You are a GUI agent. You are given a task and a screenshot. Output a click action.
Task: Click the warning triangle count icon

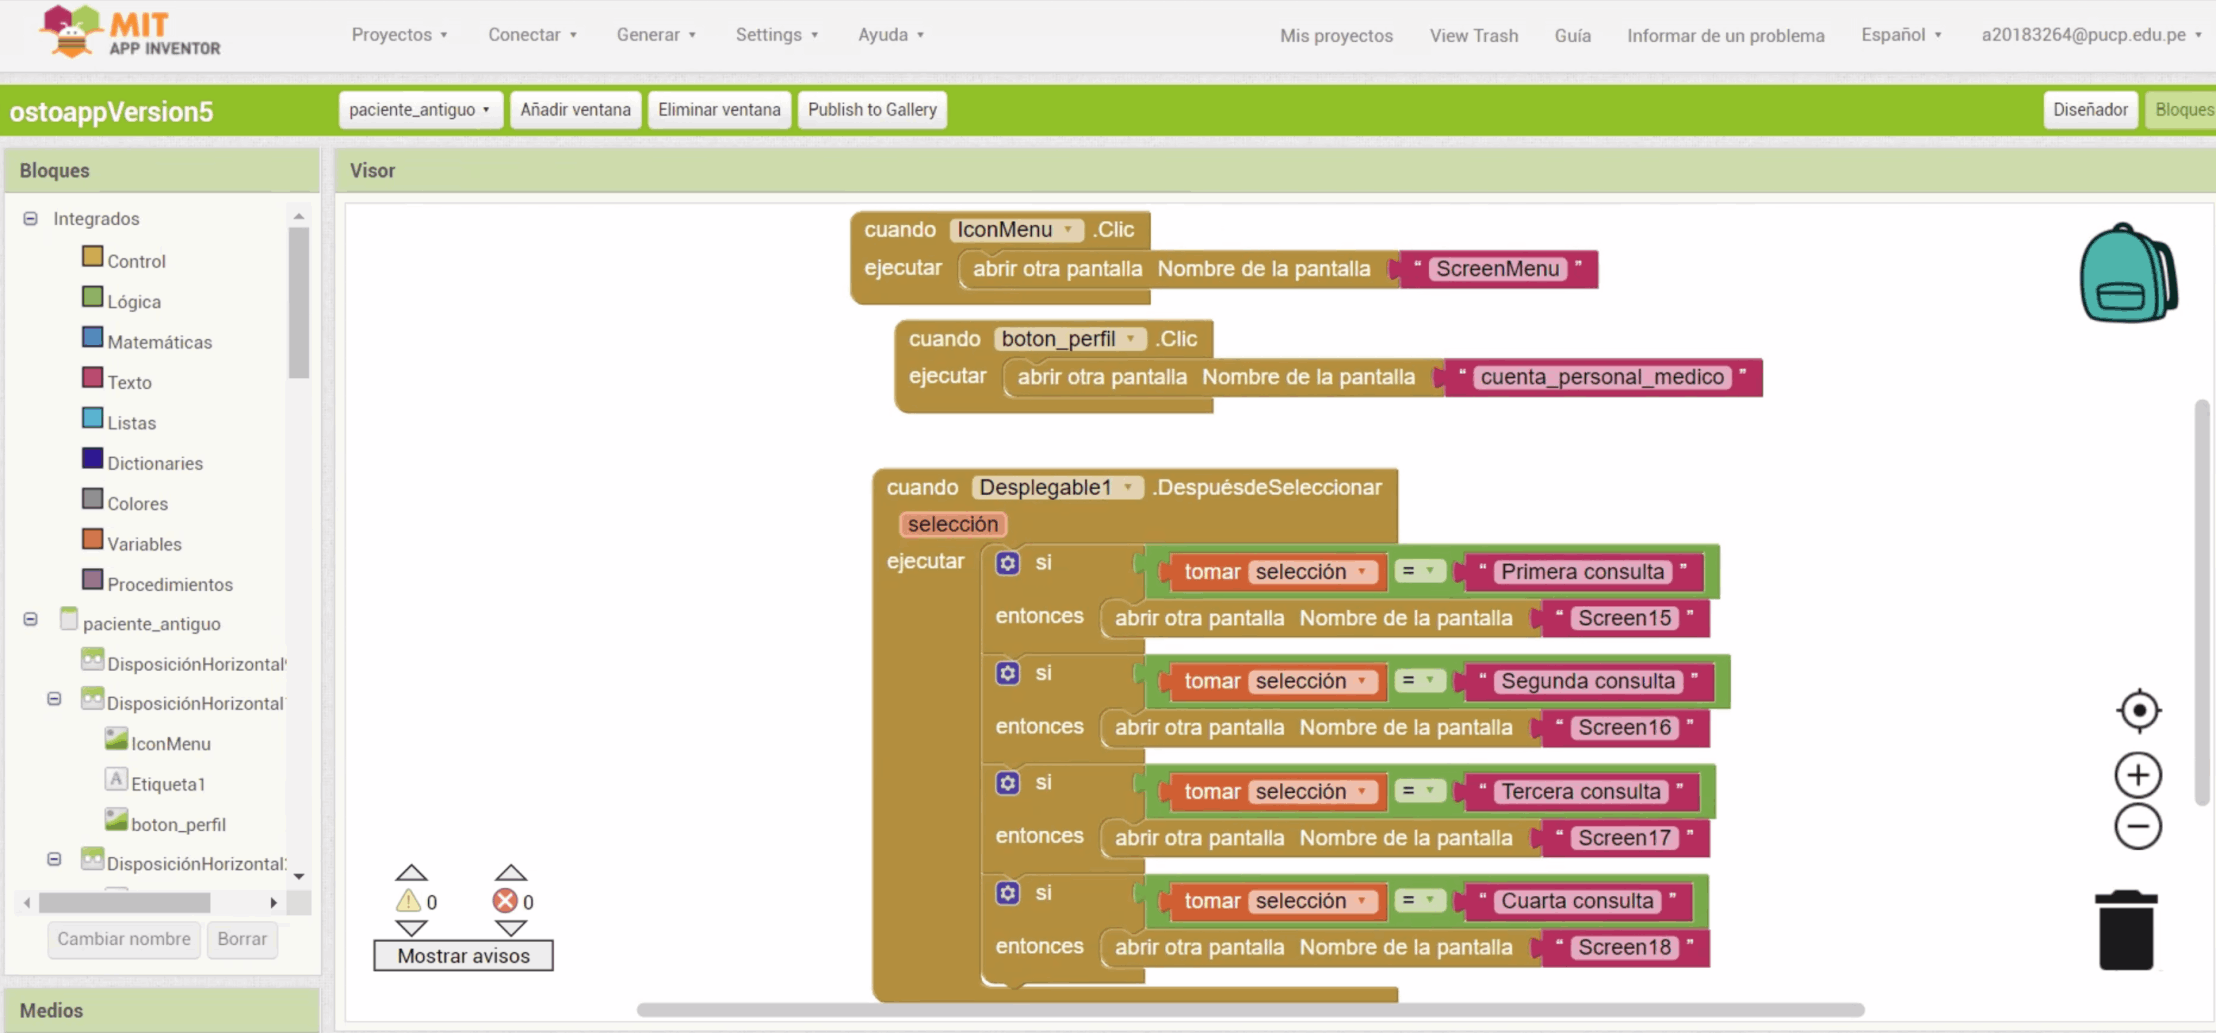click(x=408, y=901)
